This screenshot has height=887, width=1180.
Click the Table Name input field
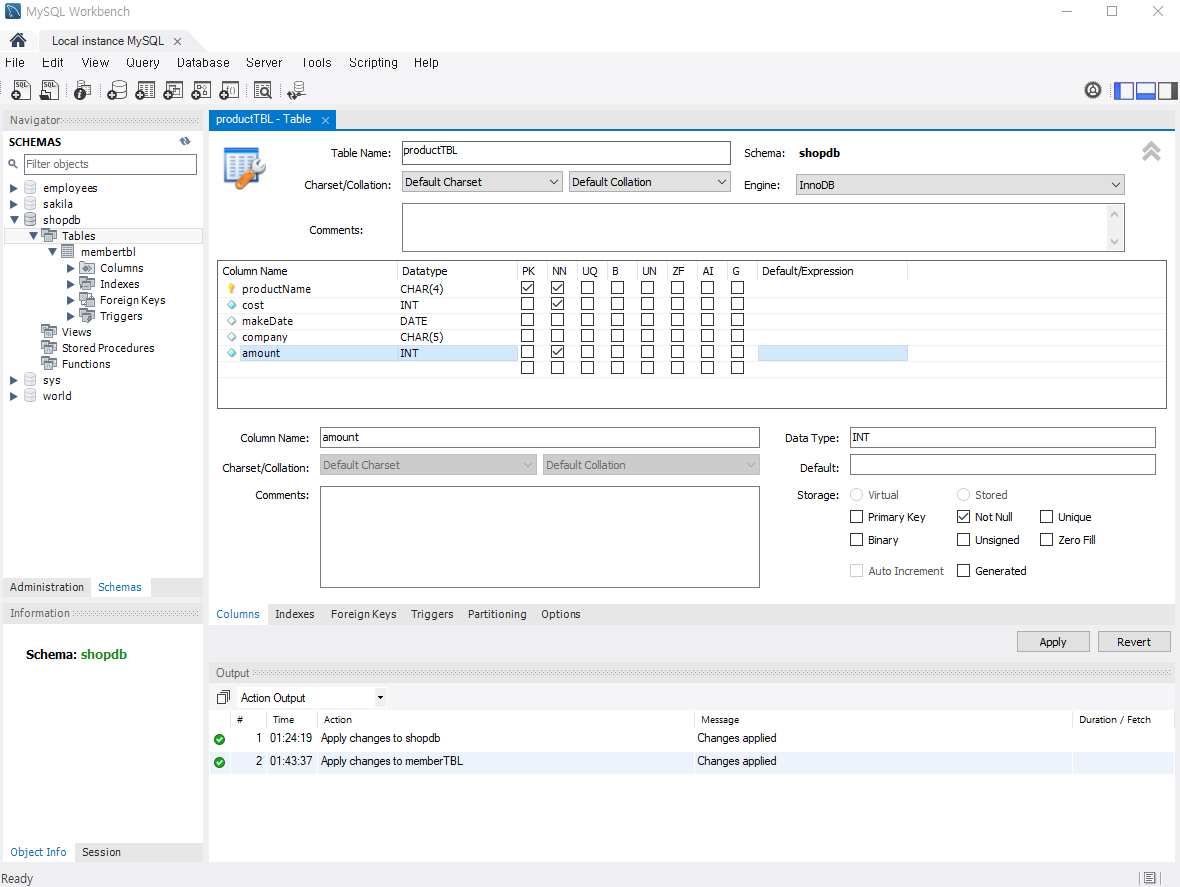click(x=566, y=153)
